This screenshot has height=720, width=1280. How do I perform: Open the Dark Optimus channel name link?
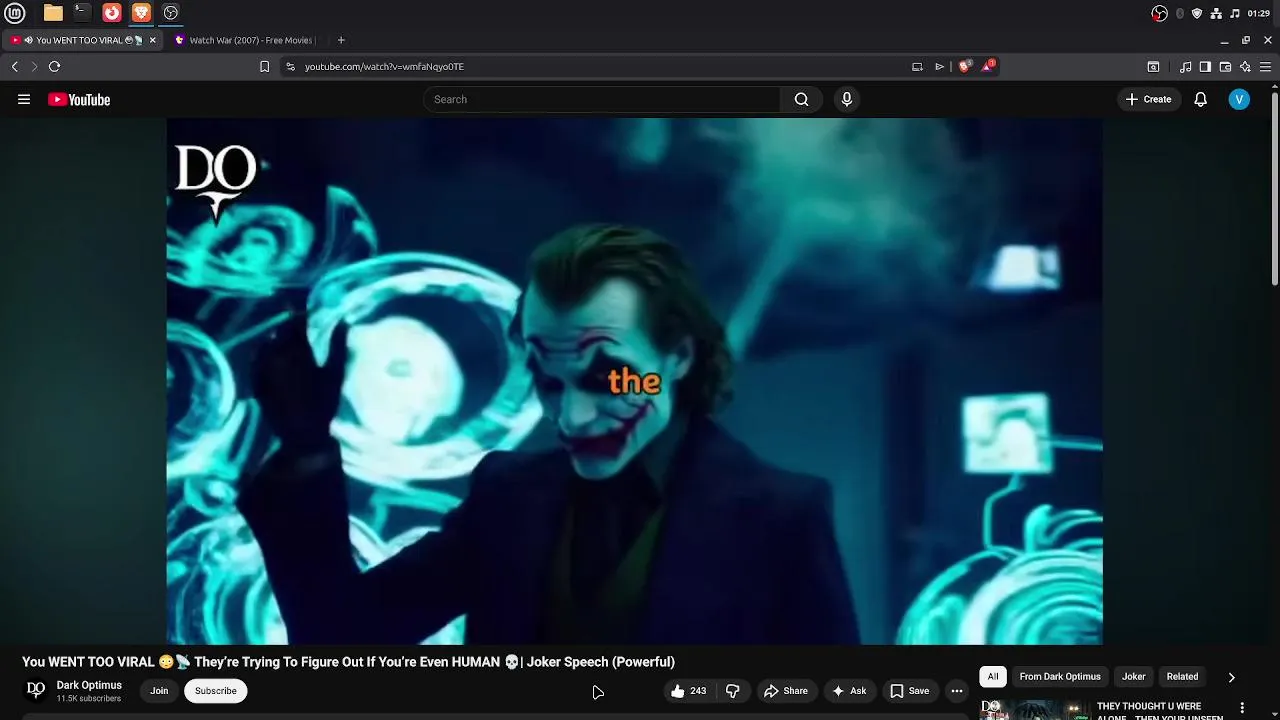[x=89, y=685]
